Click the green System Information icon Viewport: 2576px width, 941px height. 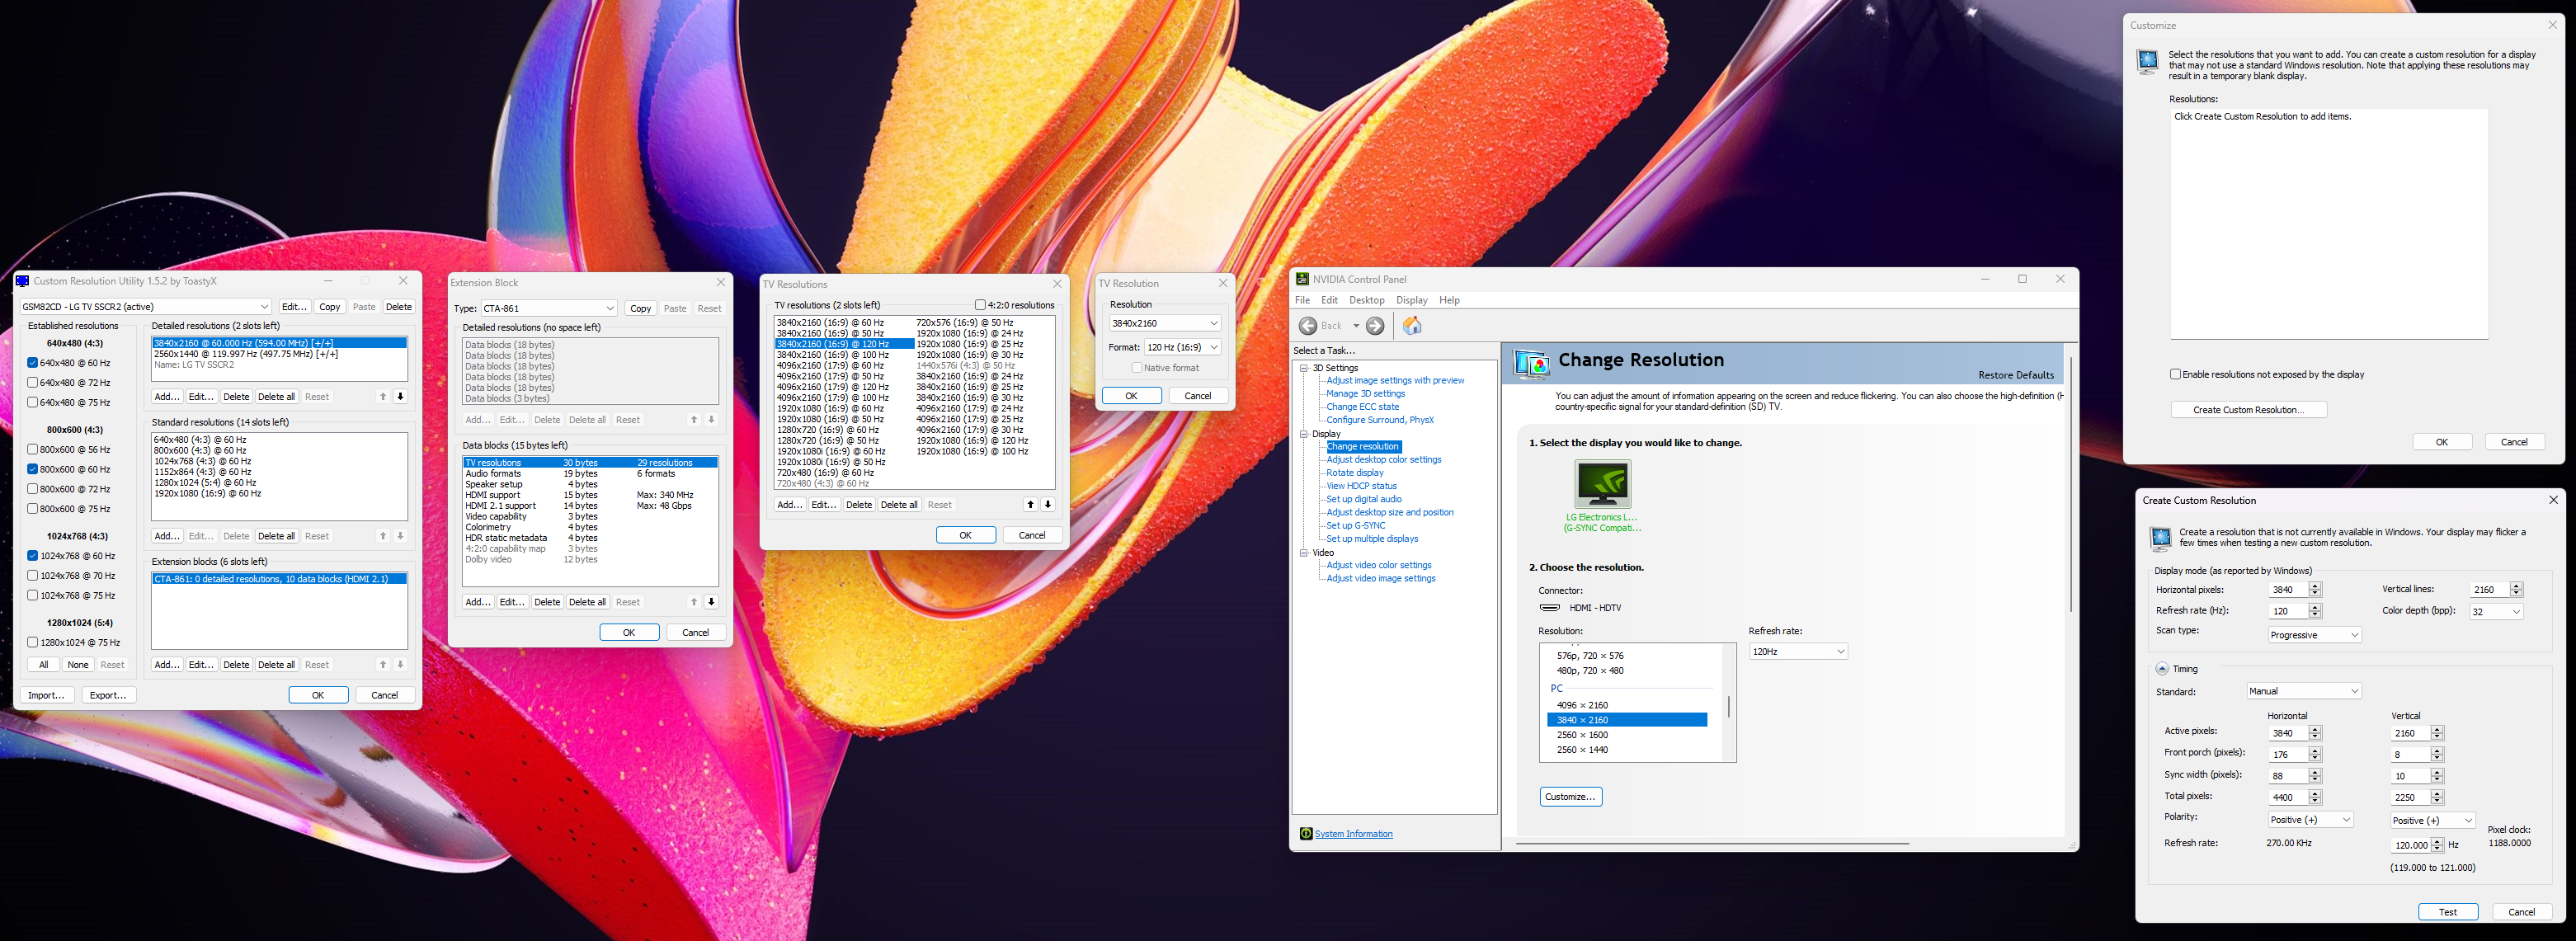1305,834
